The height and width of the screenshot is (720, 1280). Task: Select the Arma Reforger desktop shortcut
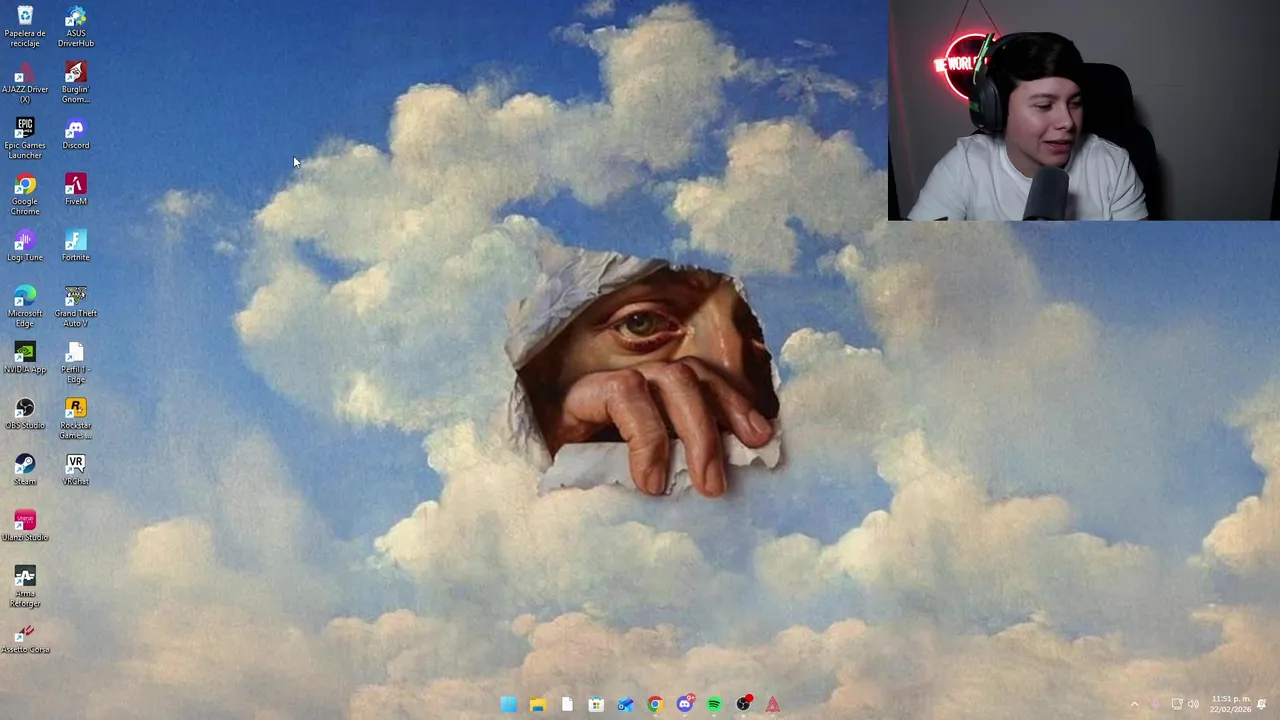pos(25,587)
